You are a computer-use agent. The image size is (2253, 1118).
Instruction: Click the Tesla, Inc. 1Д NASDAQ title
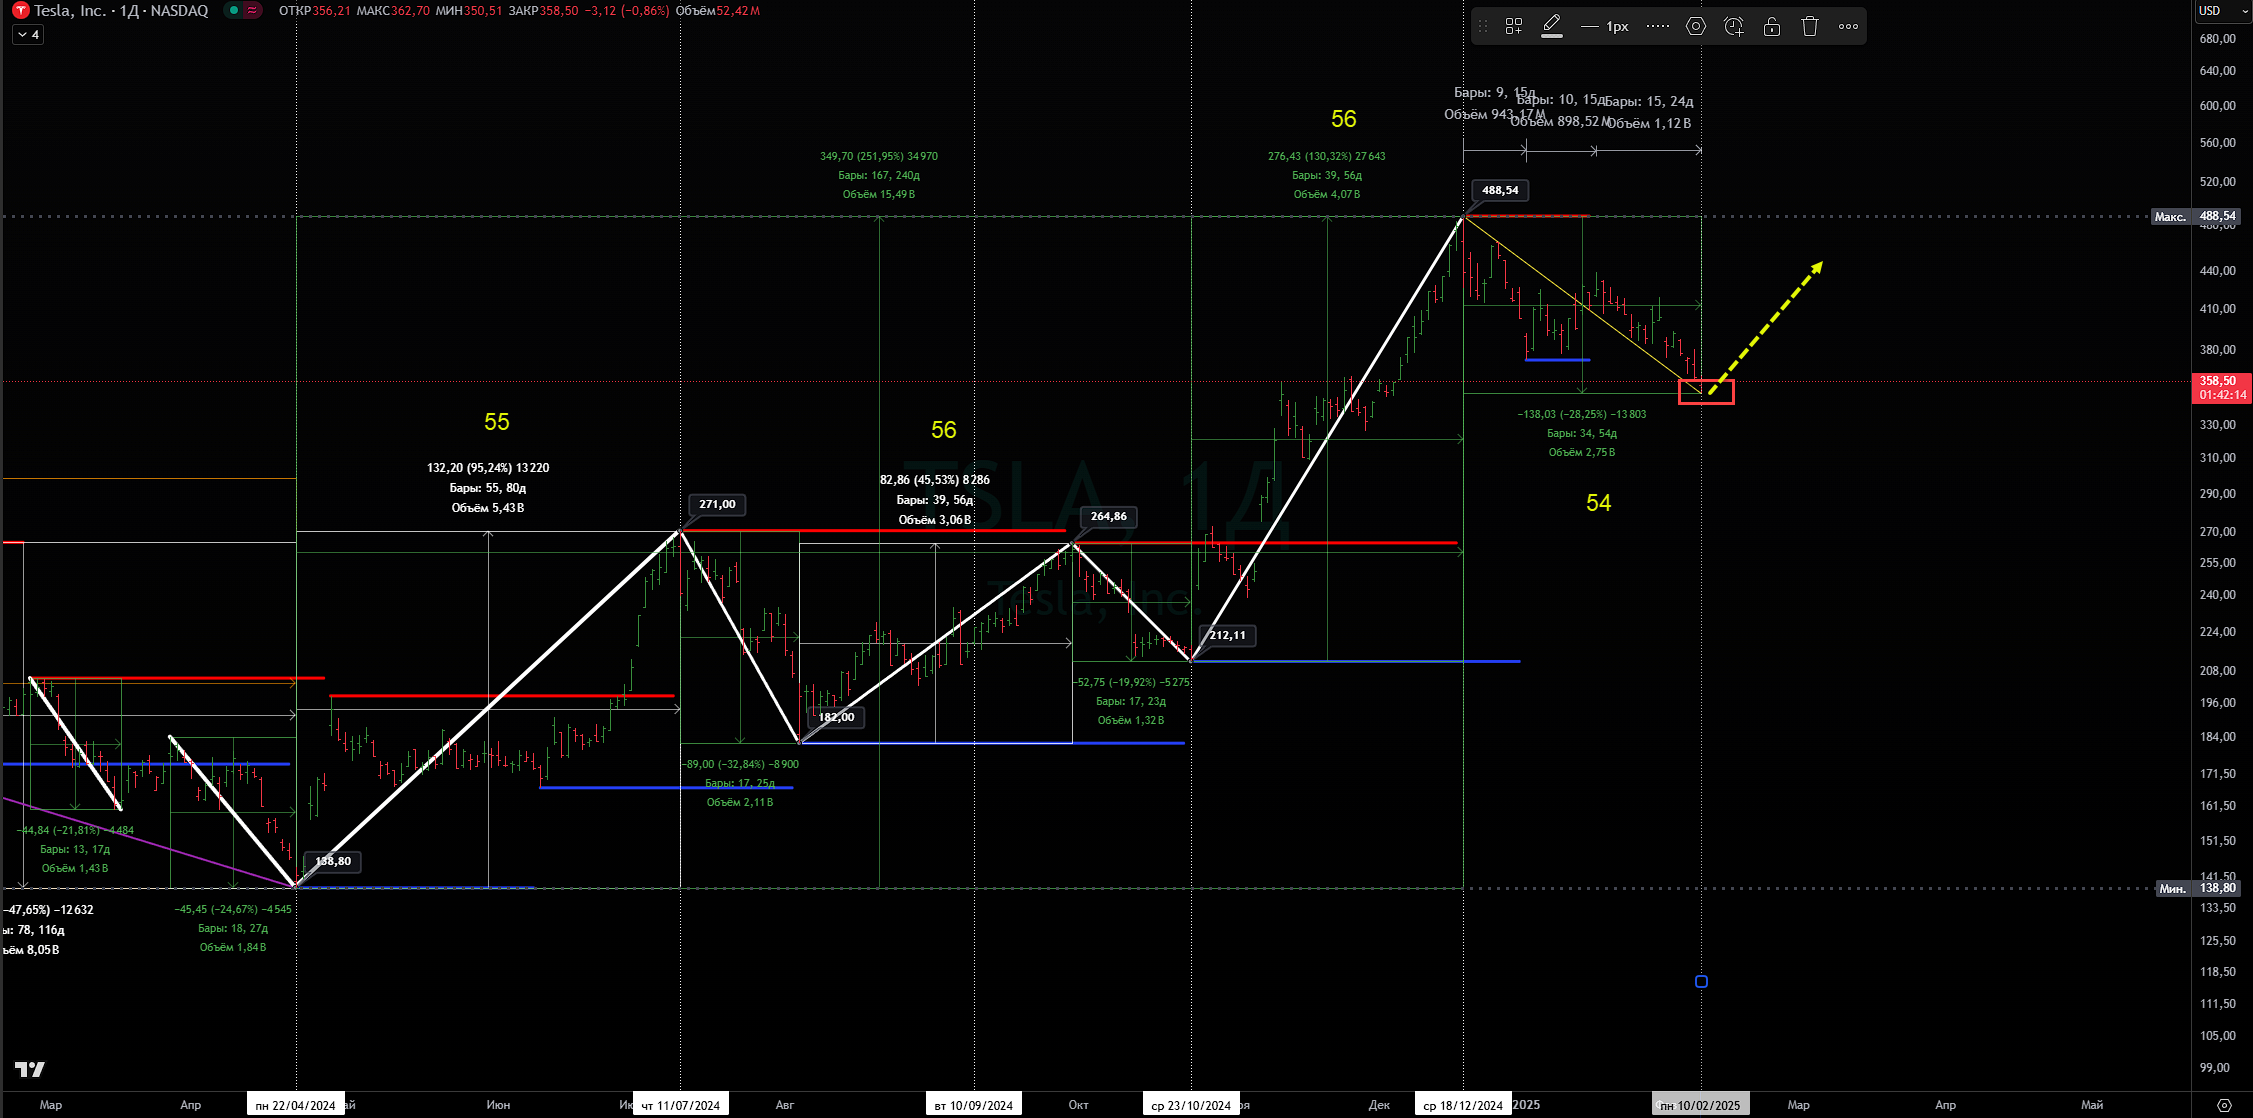[x=121, y=11]
